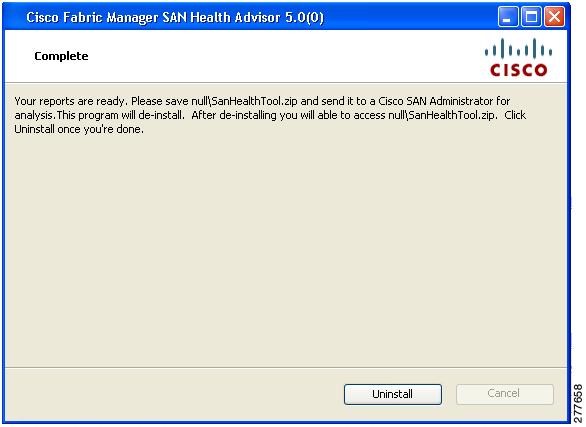Screen dimensions: 586x427
Task: Select the bold 'Complete' heading
Action: click(61, 56)
